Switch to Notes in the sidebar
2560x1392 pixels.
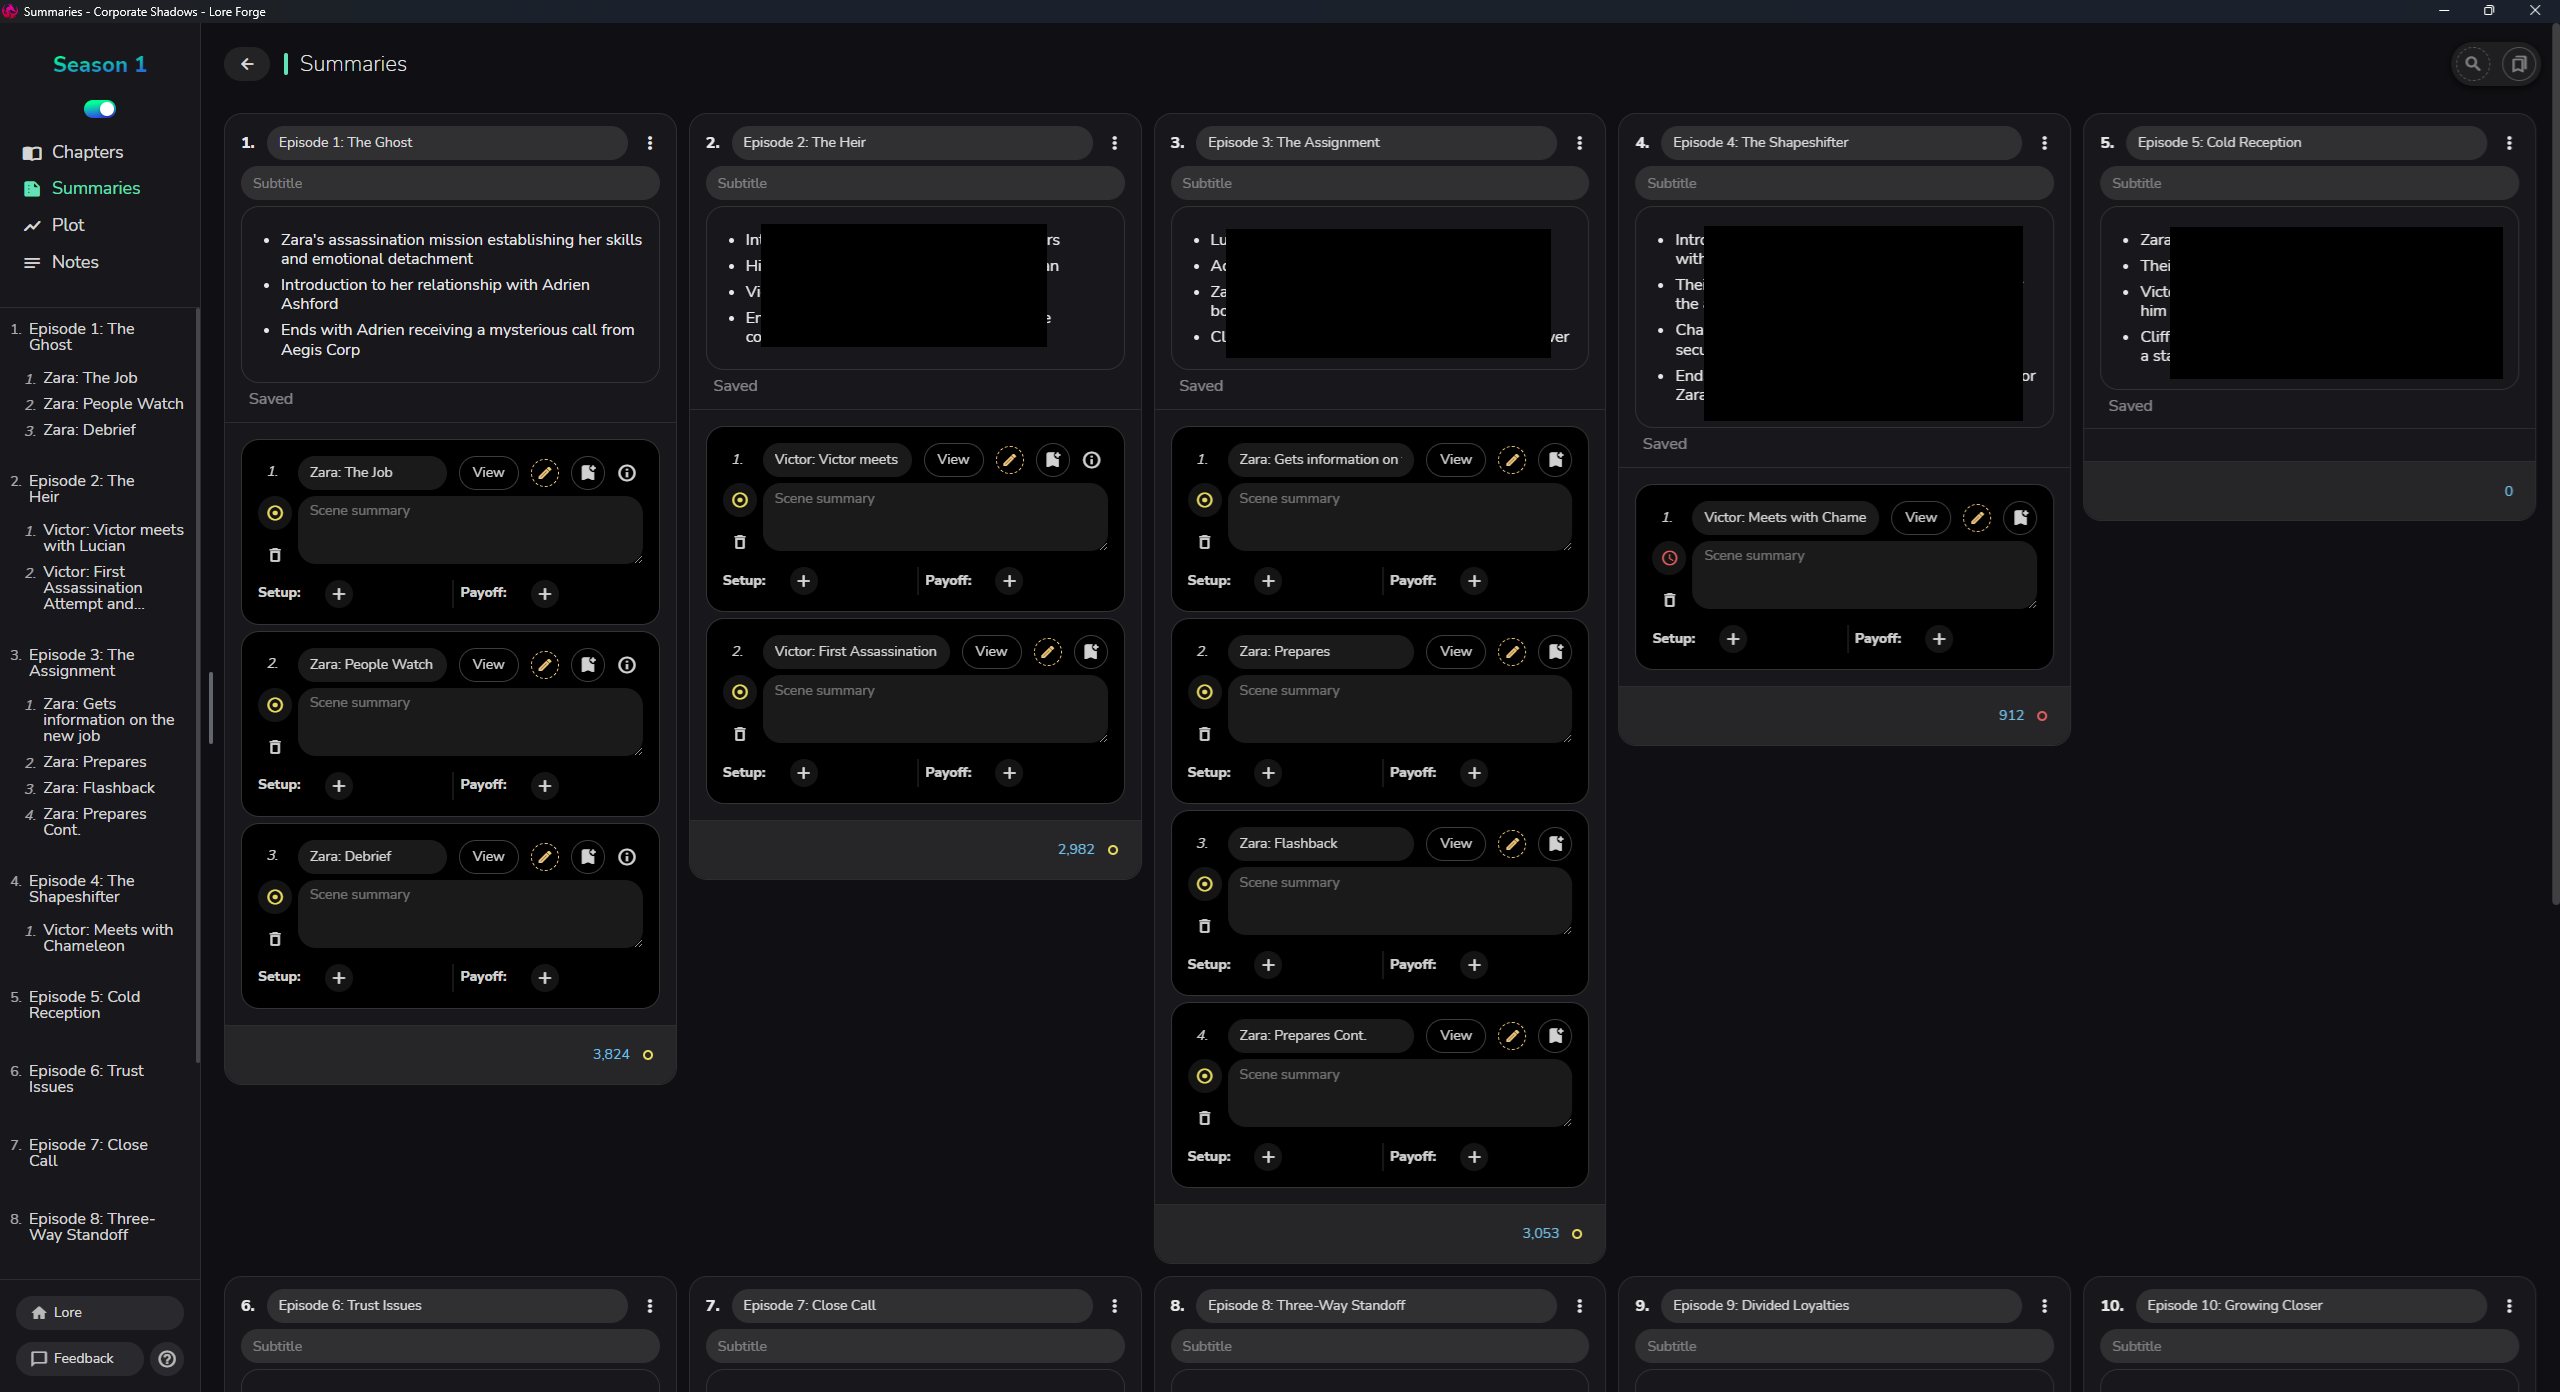coord(74,262)
